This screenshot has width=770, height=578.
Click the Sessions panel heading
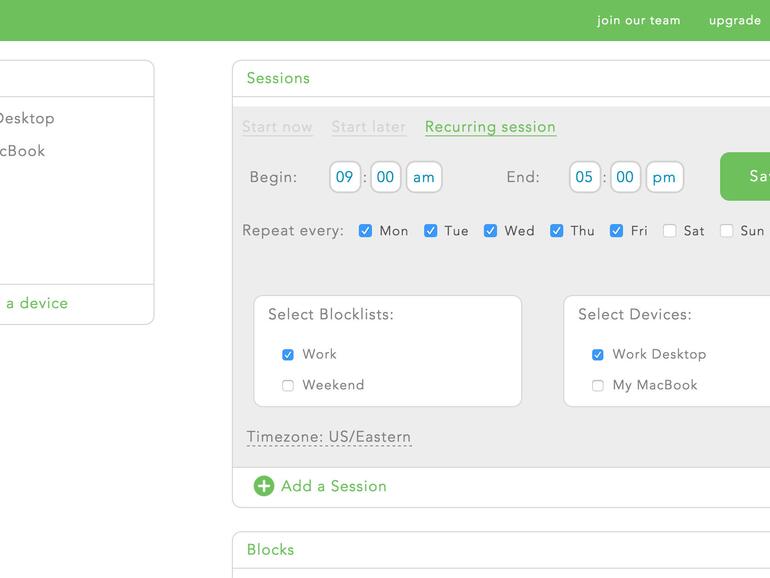(278, 78)
